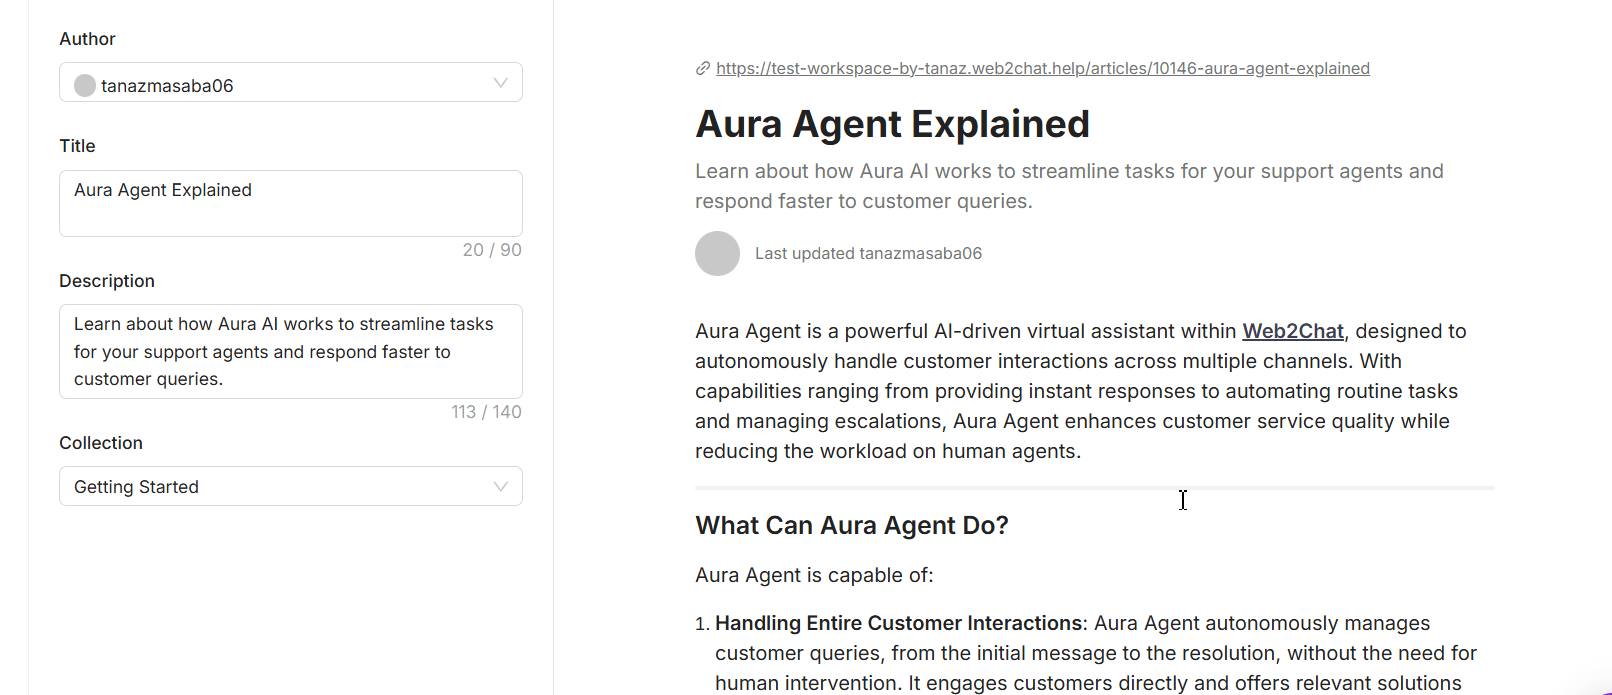Click the Aura Agent is capable of line
The height and width of the screenshot is (695, 1612).
814,576
